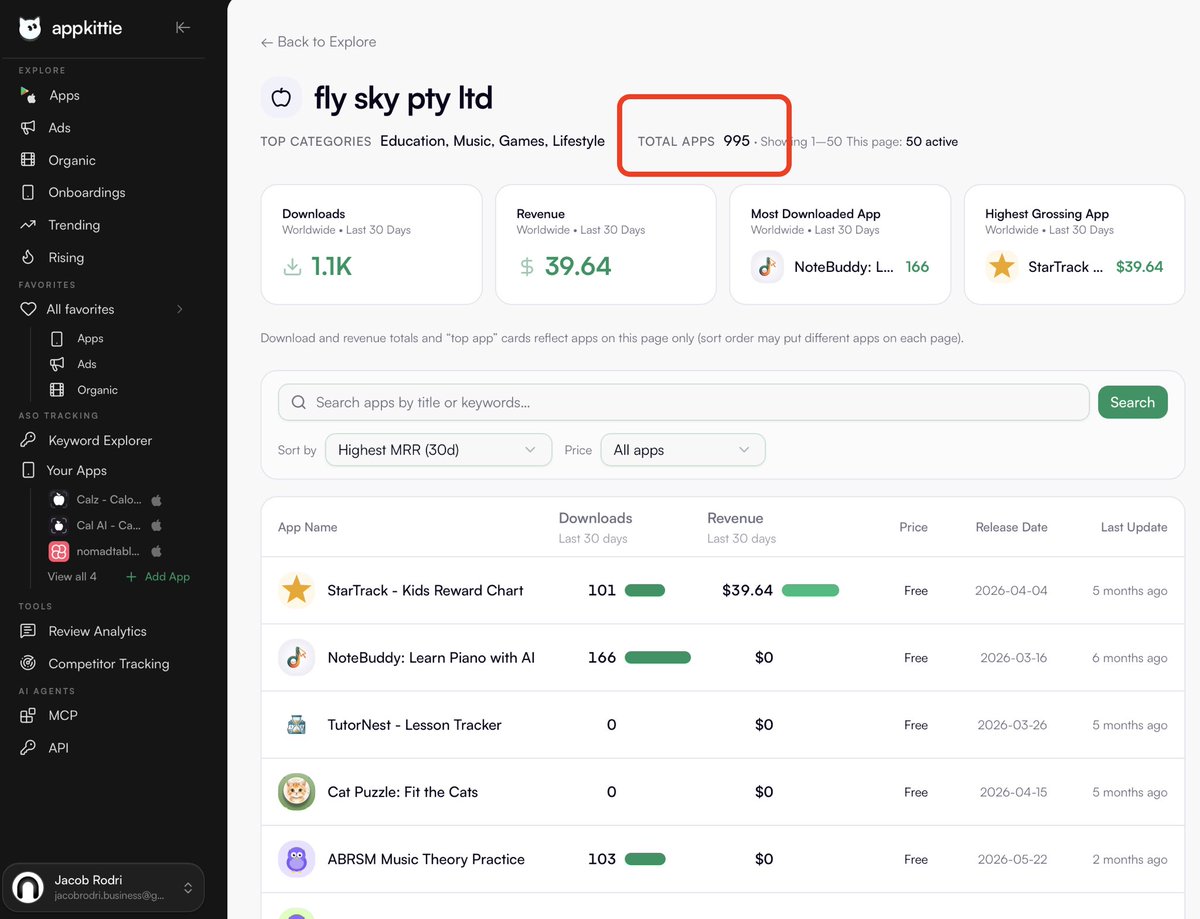Click View all 4 link

coord(72,577)
